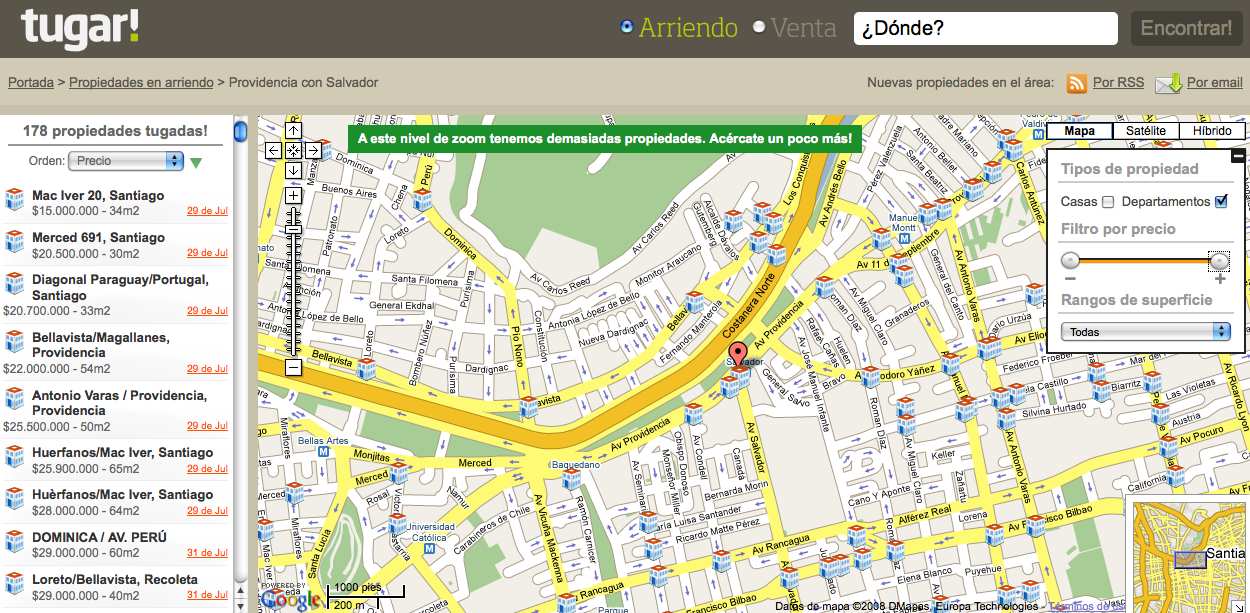Select the Arriendo radio option
The height and width of the screenshot is (613, 1250).
click(627, 27)
